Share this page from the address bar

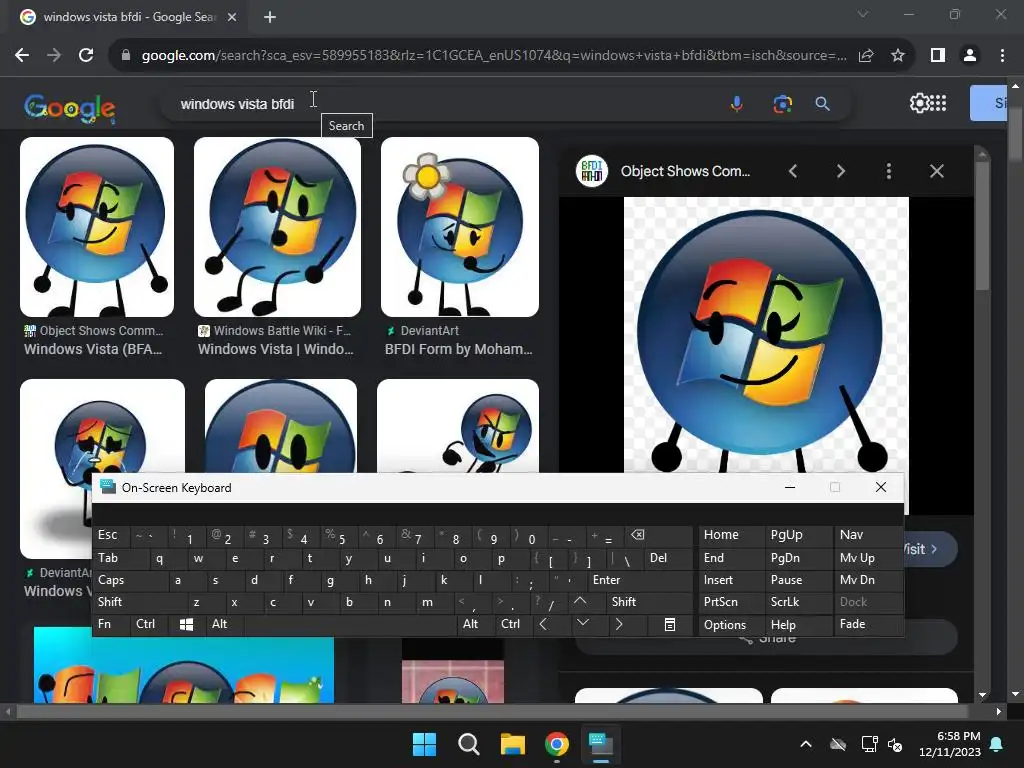pos(866,56)
